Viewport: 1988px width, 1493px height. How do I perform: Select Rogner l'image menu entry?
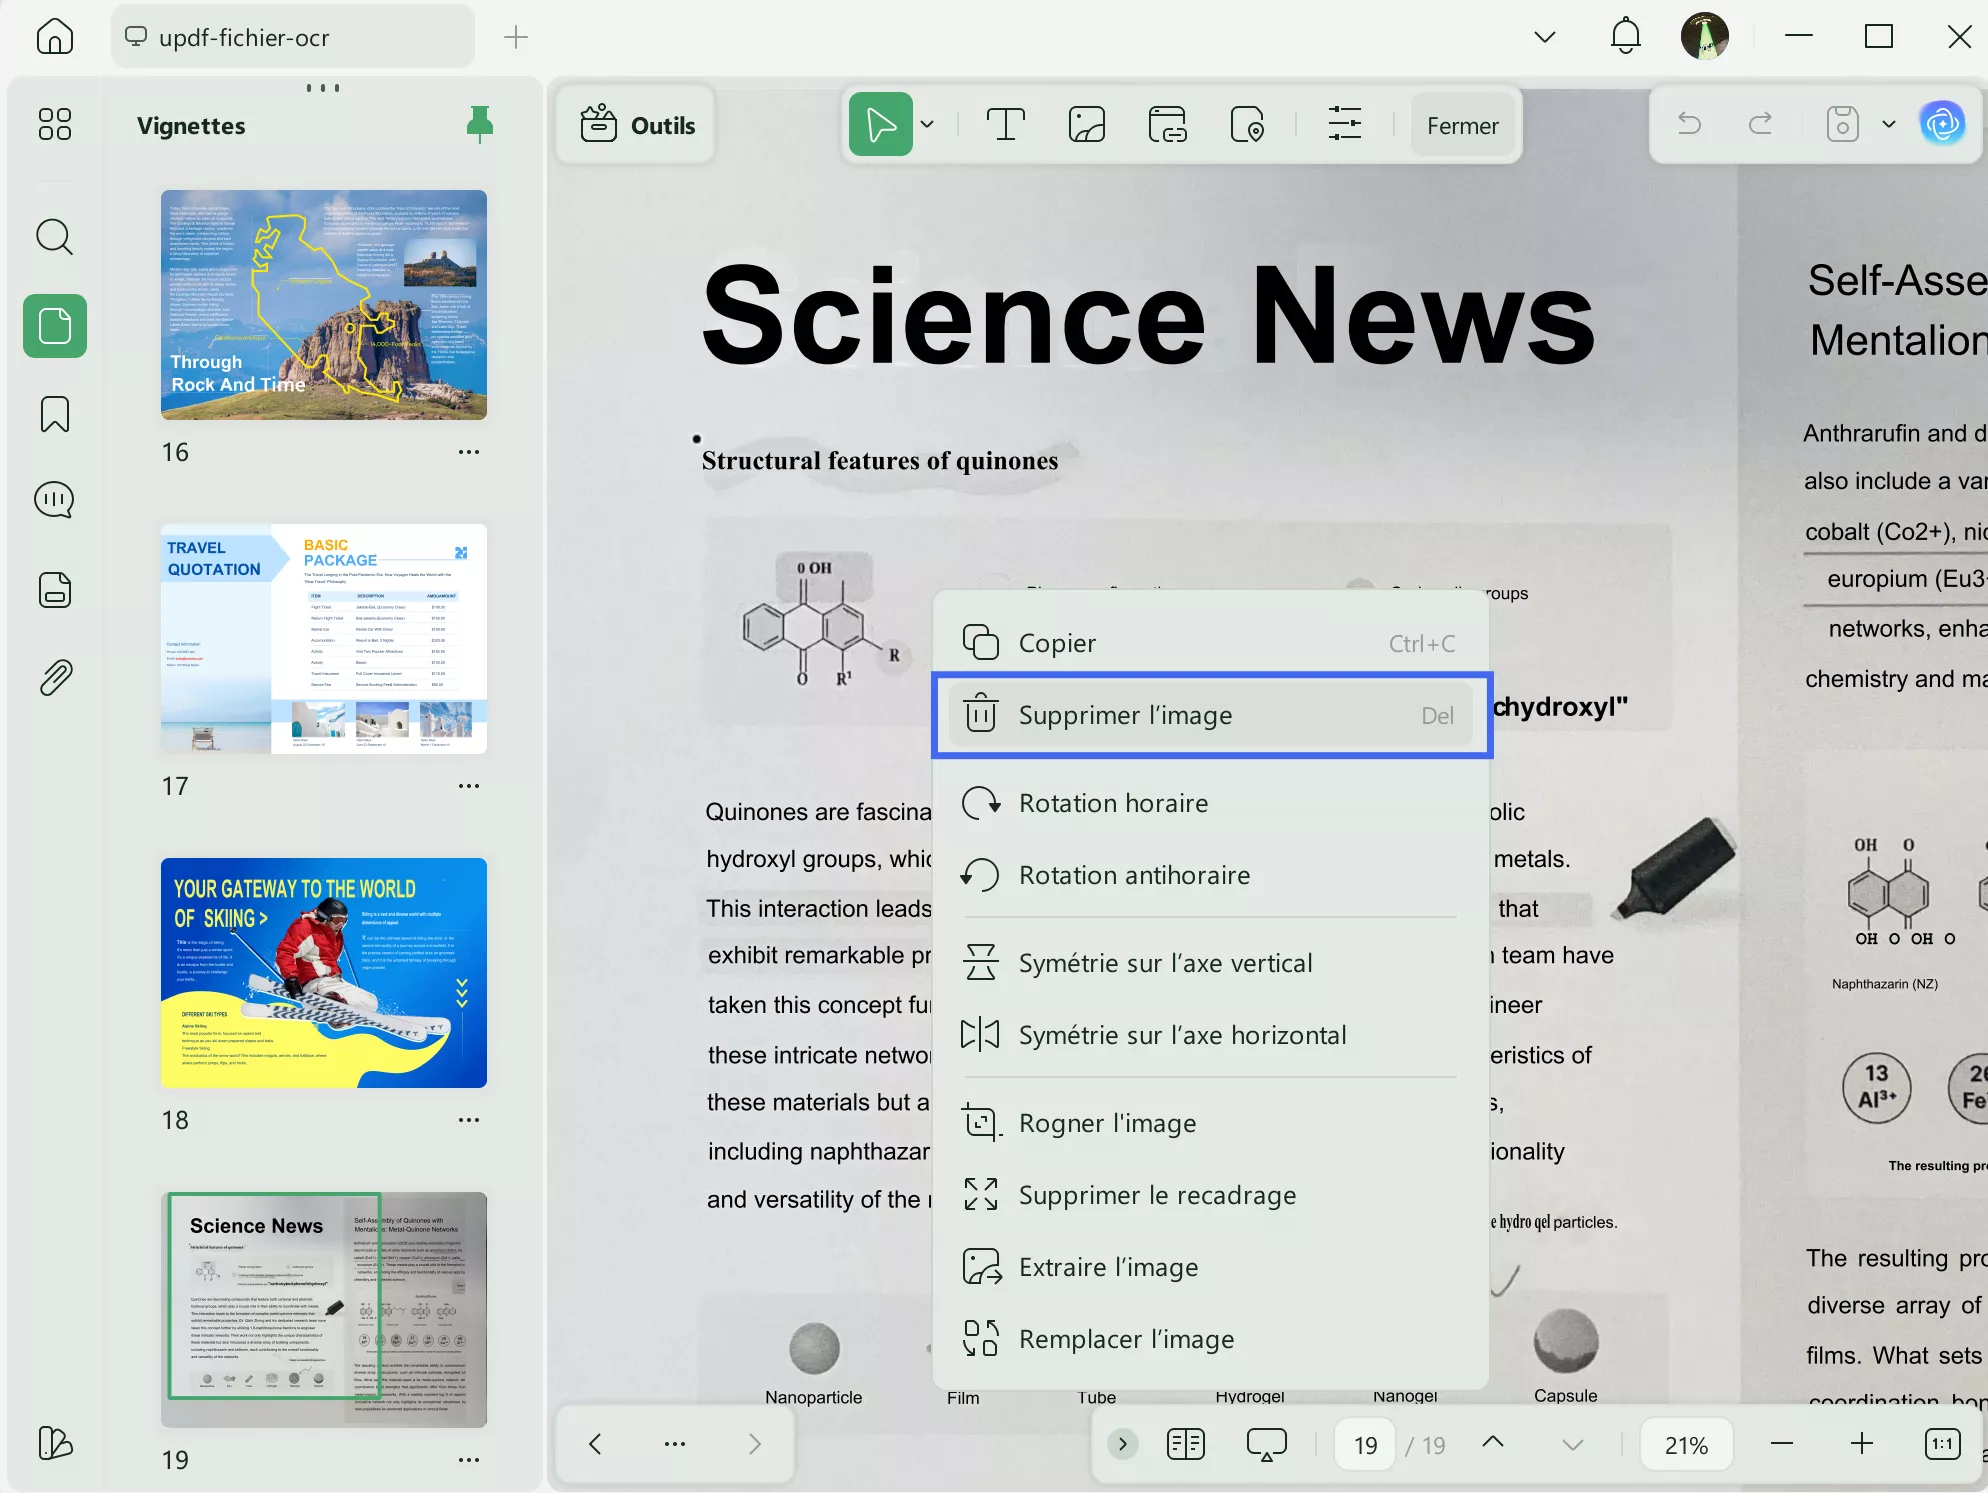[x=1107, y=1123]
